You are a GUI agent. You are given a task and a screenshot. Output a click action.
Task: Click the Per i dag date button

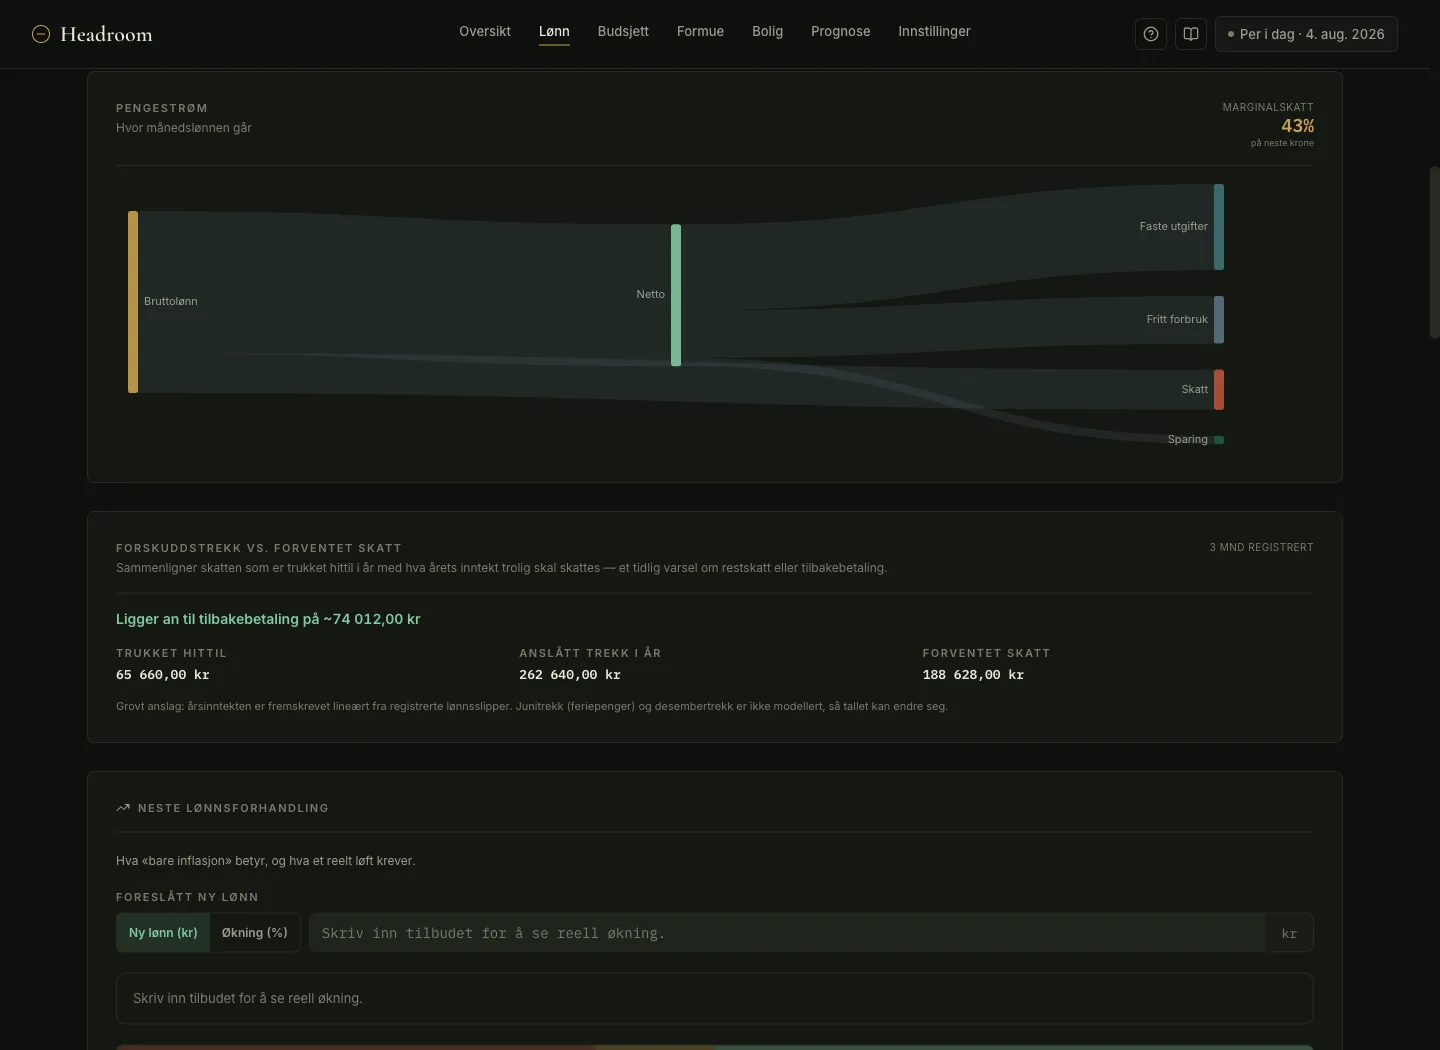[1306, 34]
